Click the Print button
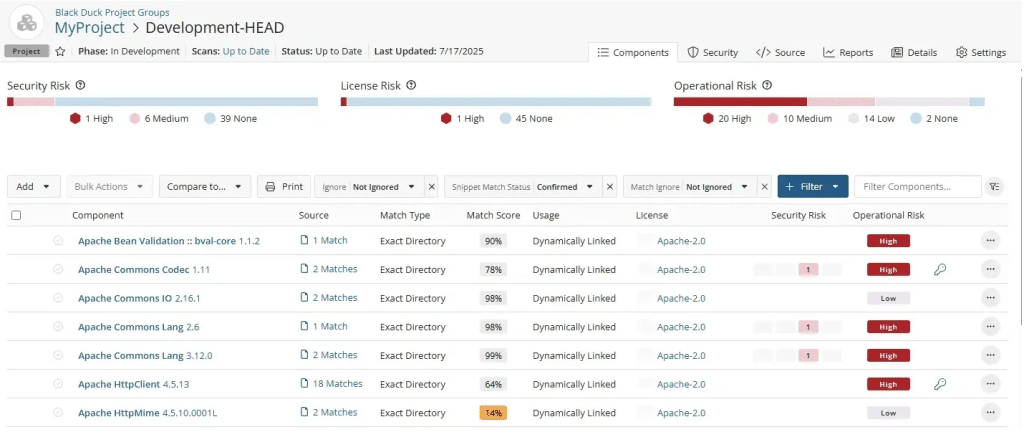 pos(284,187)
